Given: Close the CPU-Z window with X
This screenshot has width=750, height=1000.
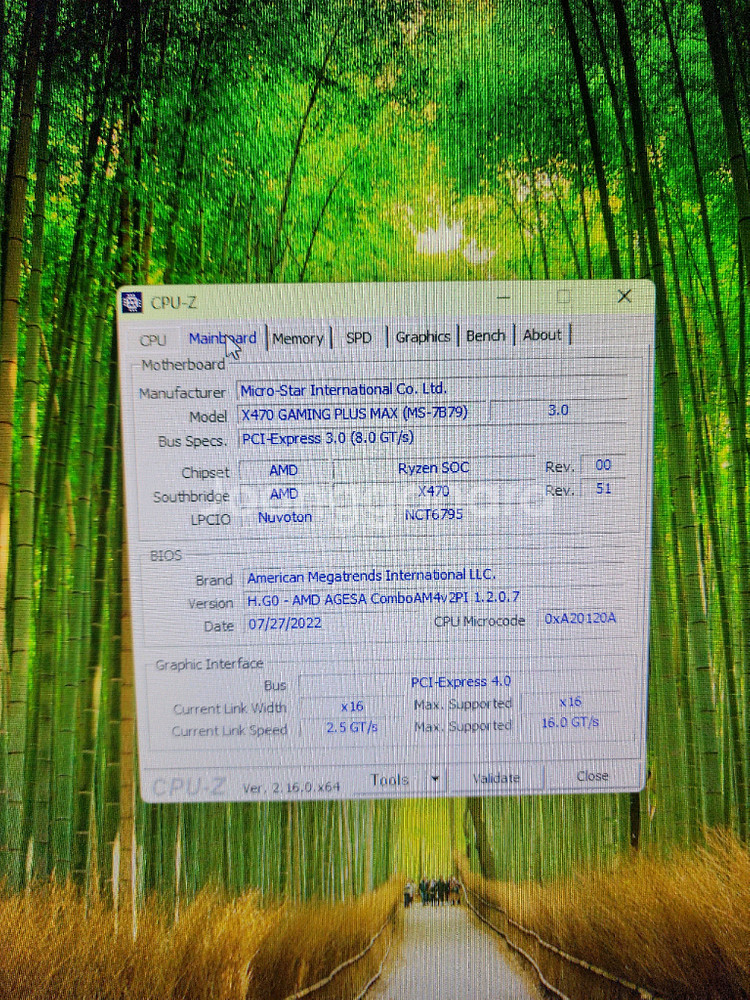Looking at the screenshot, I should tap(624, 296).
